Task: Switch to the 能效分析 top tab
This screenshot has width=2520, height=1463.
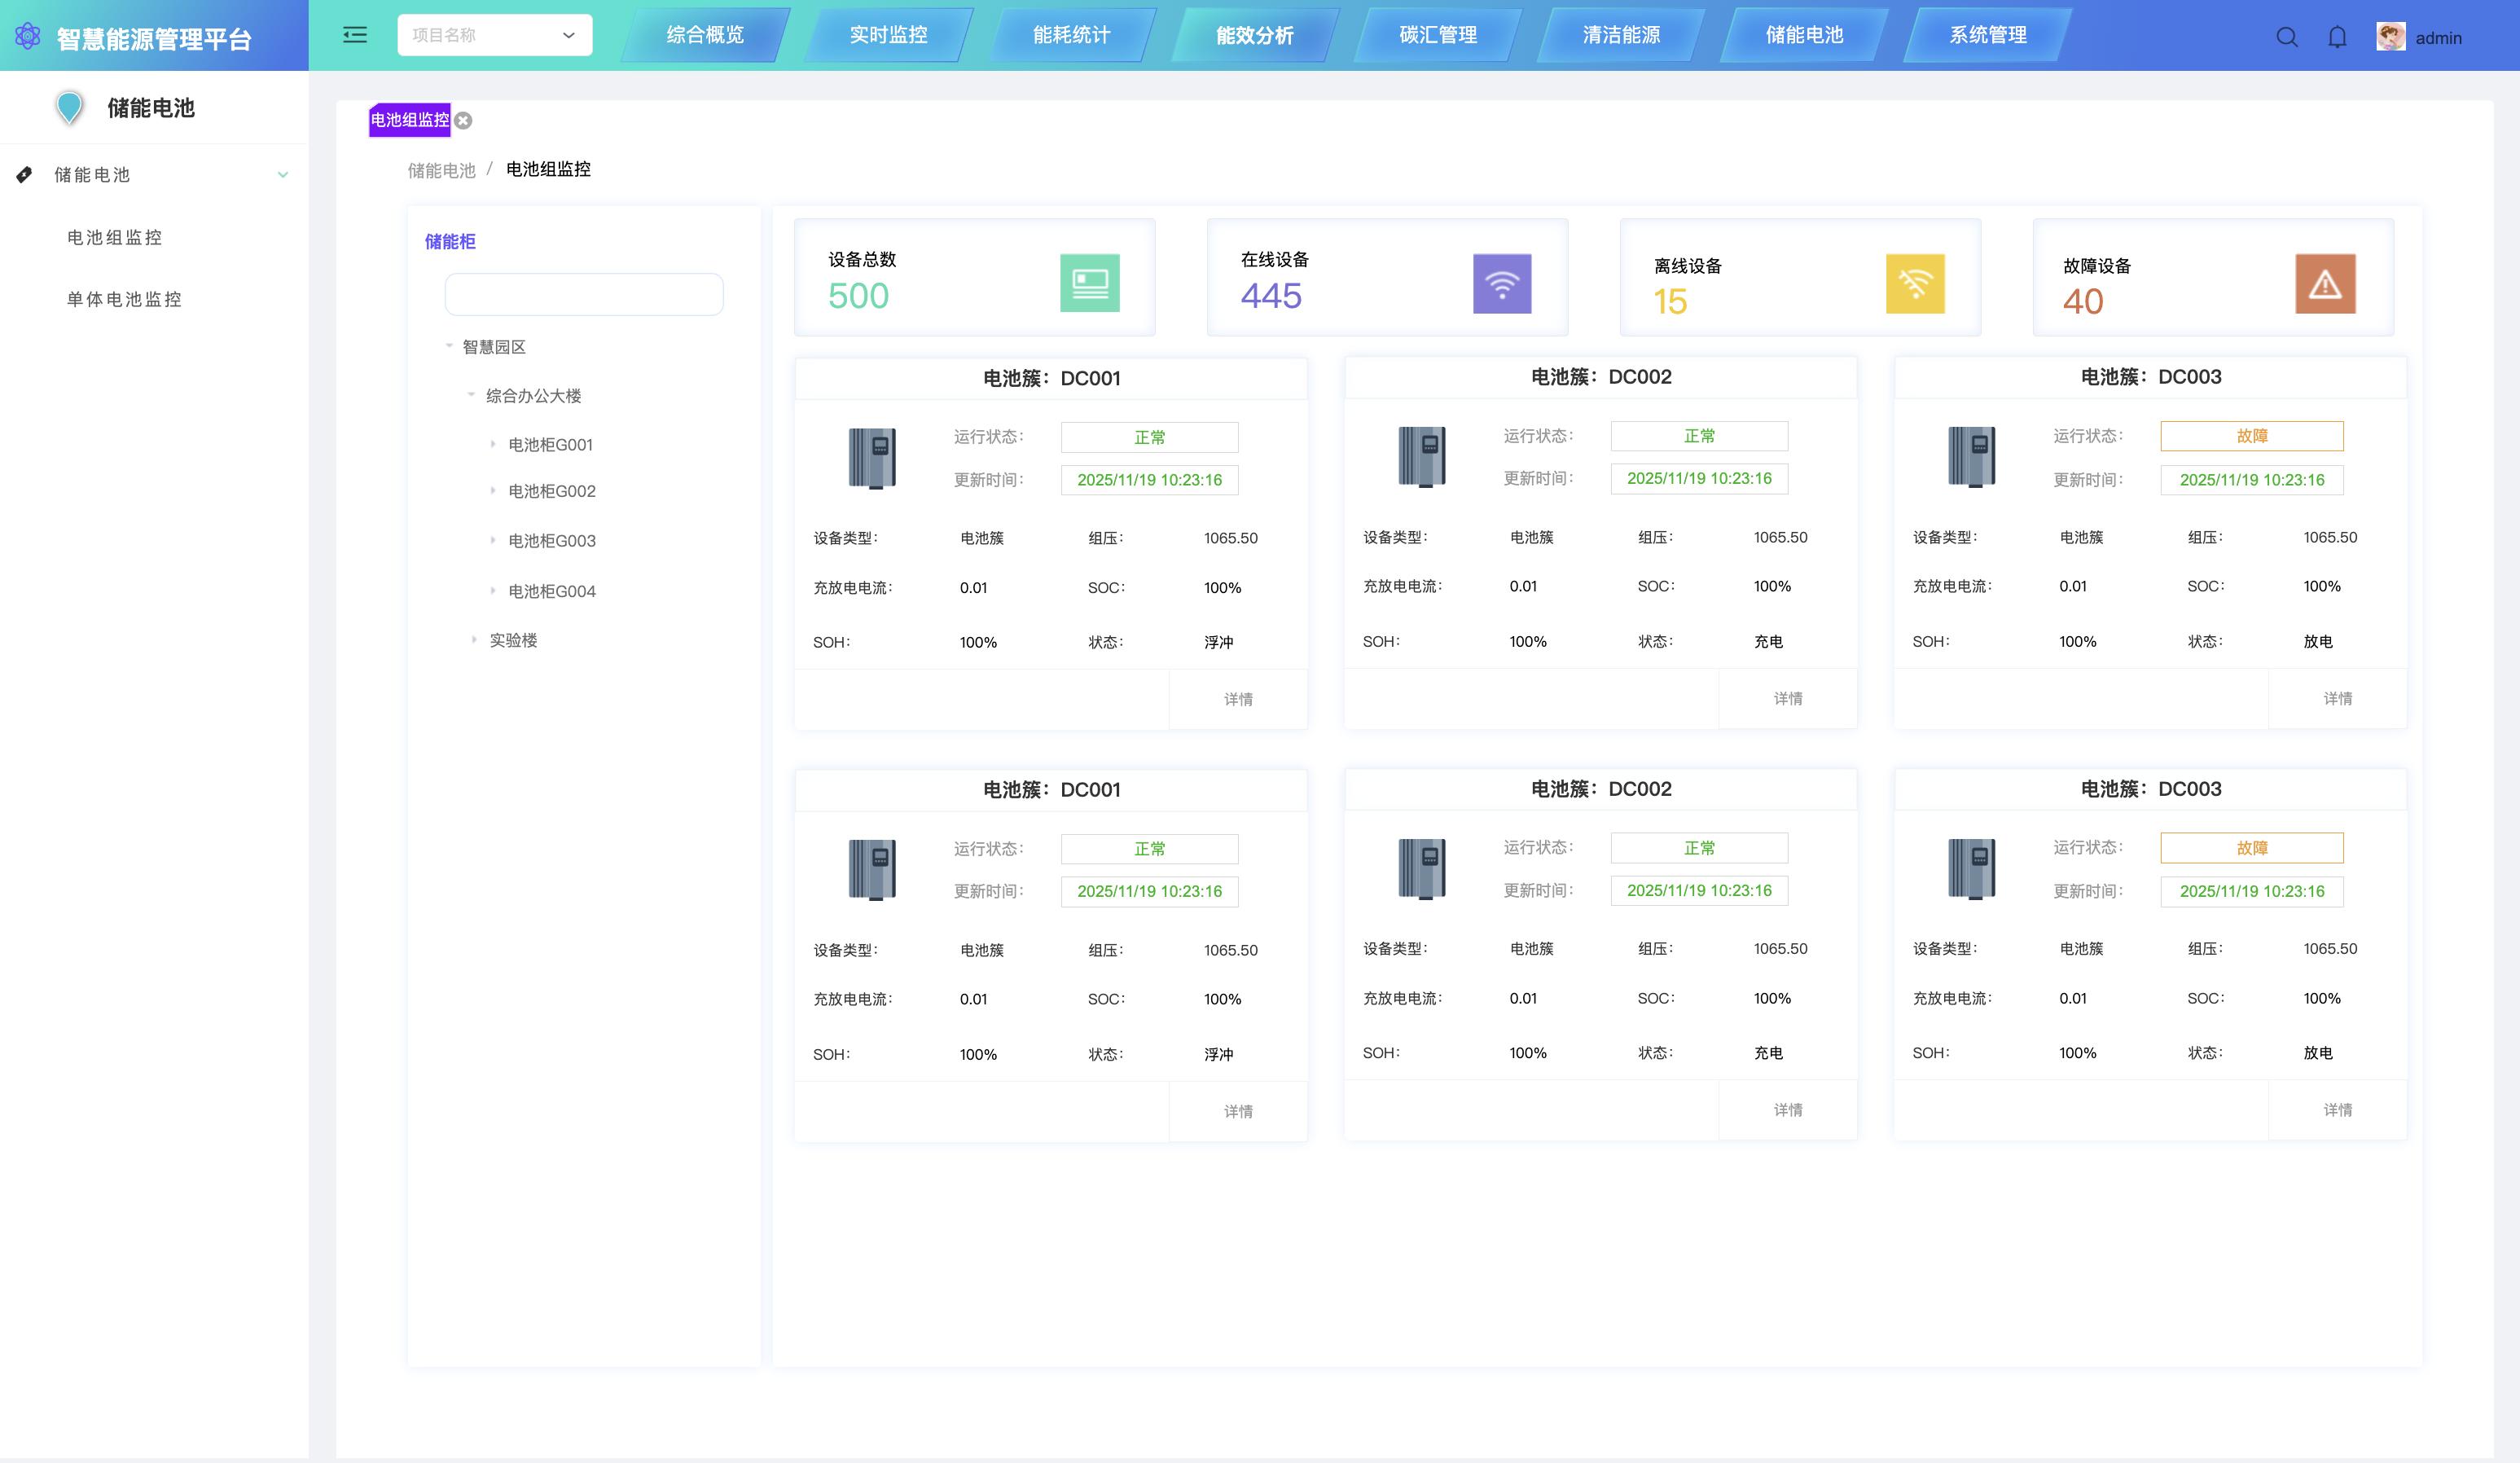Action: click(1254, 35)
